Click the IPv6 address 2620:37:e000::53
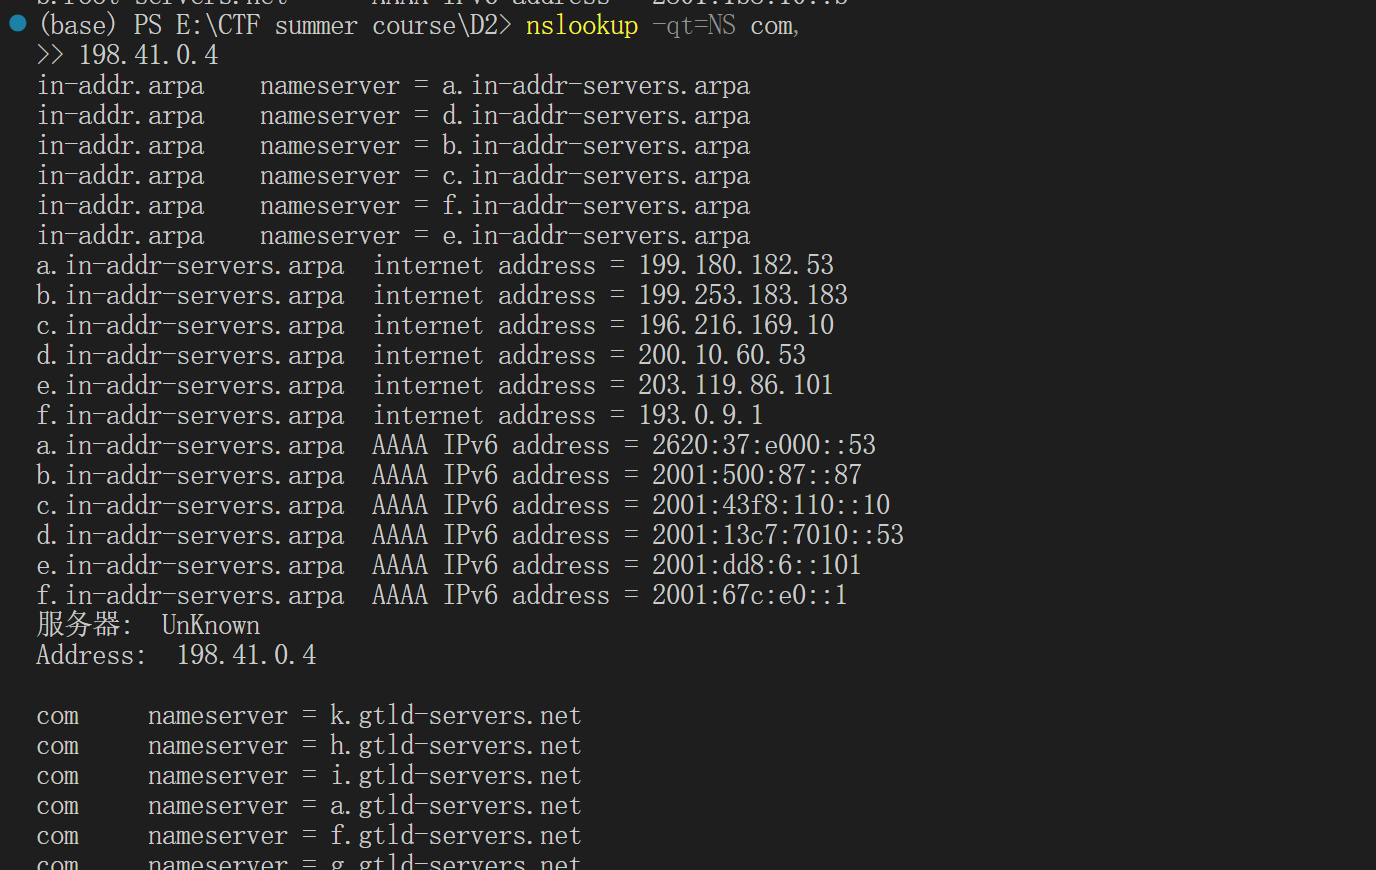This screenshot has width=1376, height=870. (764, 445)
